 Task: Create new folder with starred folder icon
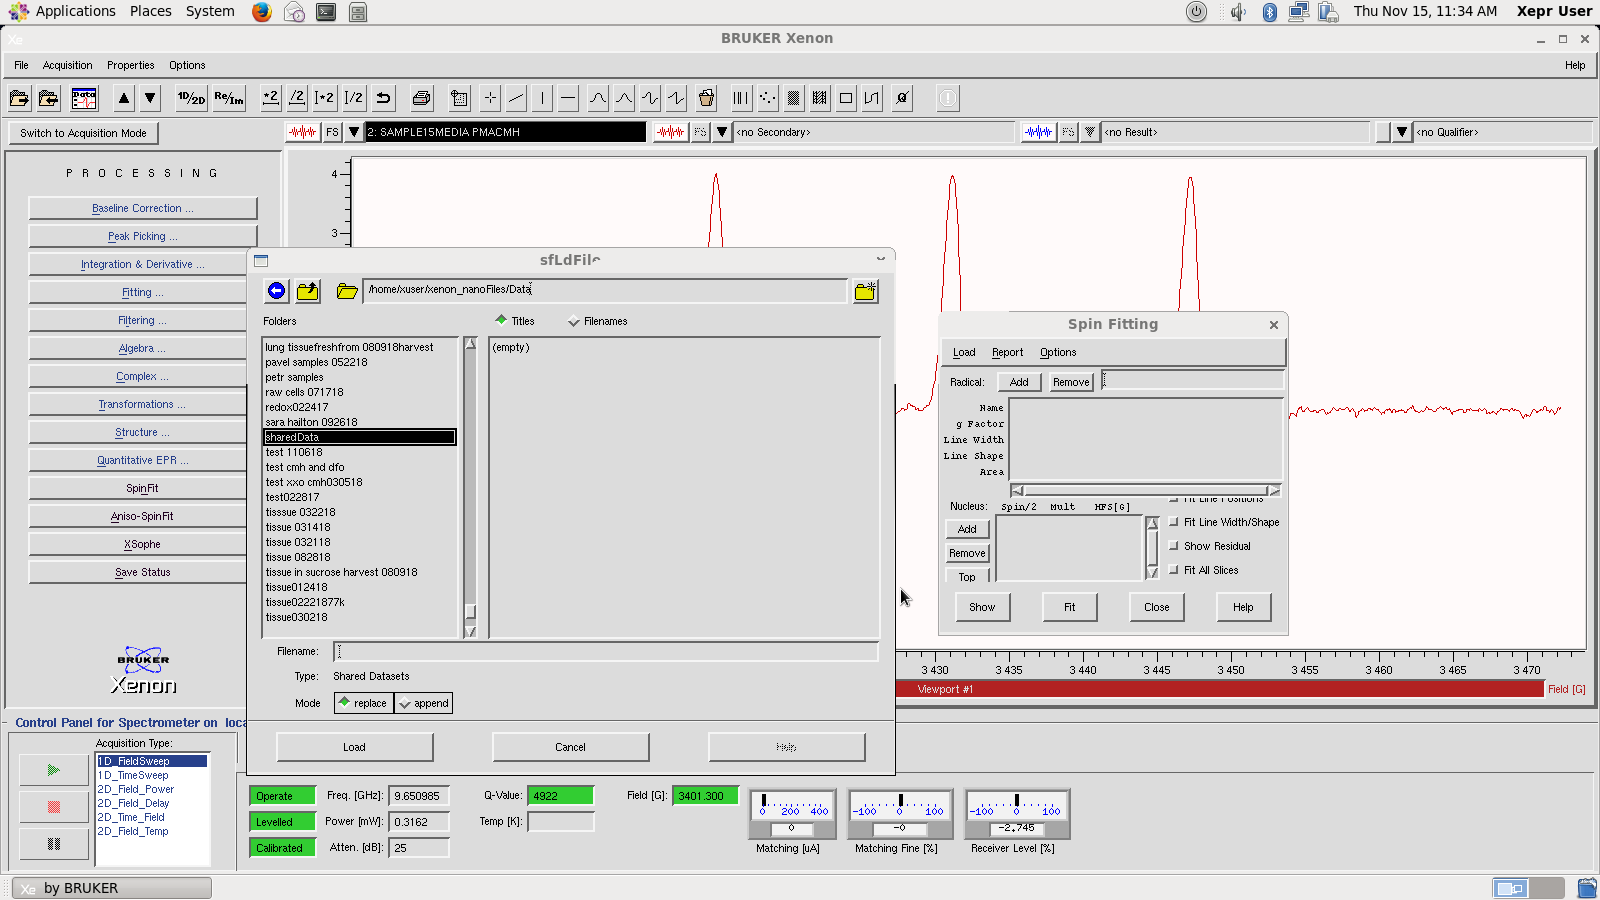(865, 291)
